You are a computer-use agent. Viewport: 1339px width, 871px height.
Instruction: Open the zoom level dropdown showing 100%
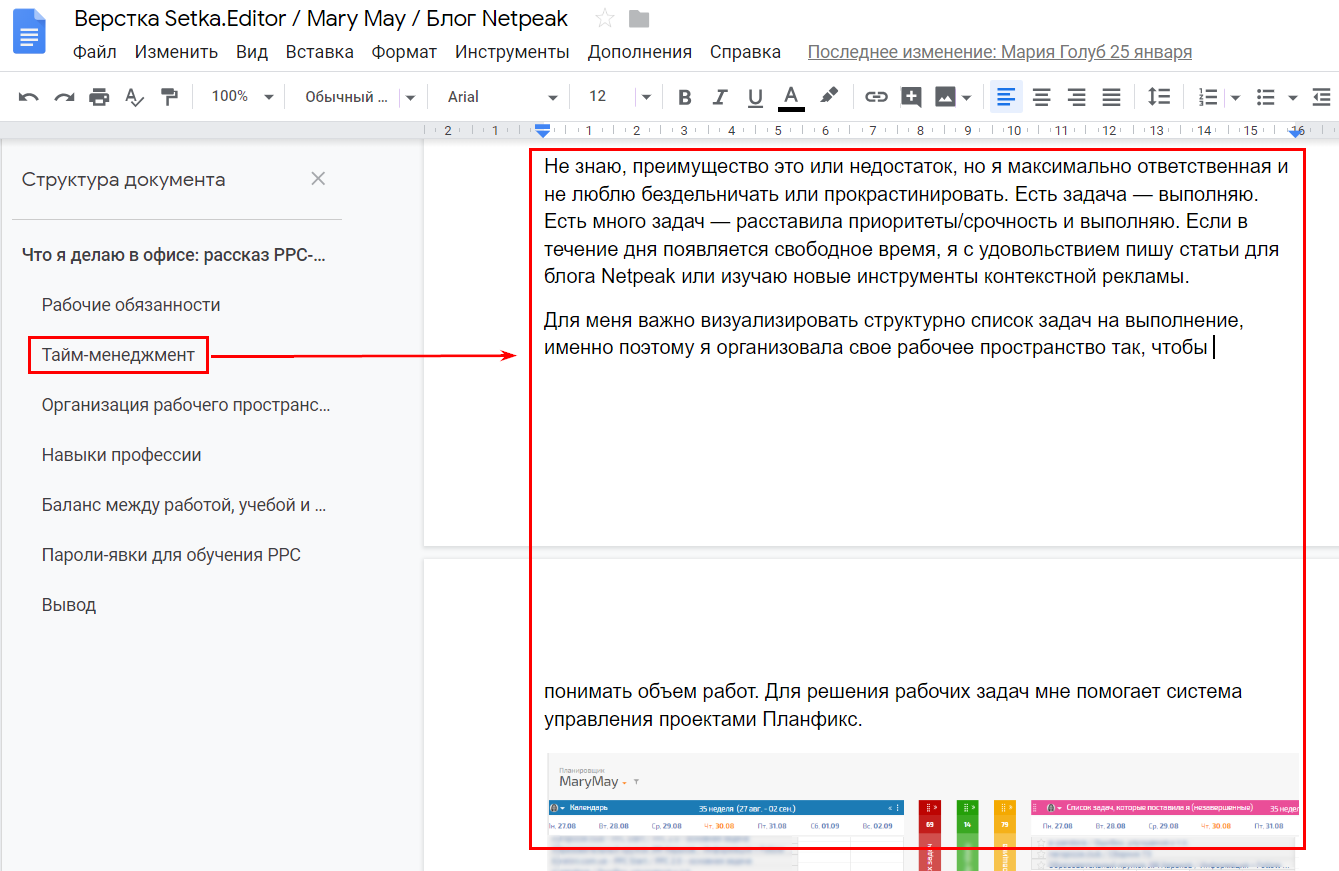242,97
